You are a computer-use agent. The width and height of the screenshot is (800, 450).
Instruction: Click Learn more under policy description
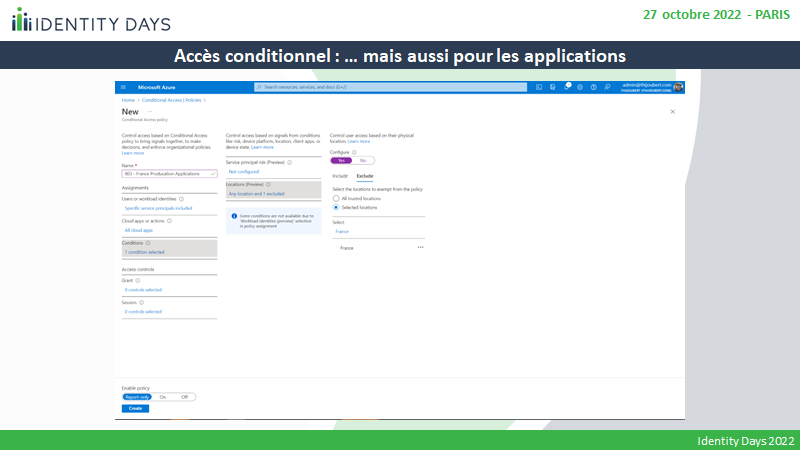pyautogui.click(x=133, y=153)
